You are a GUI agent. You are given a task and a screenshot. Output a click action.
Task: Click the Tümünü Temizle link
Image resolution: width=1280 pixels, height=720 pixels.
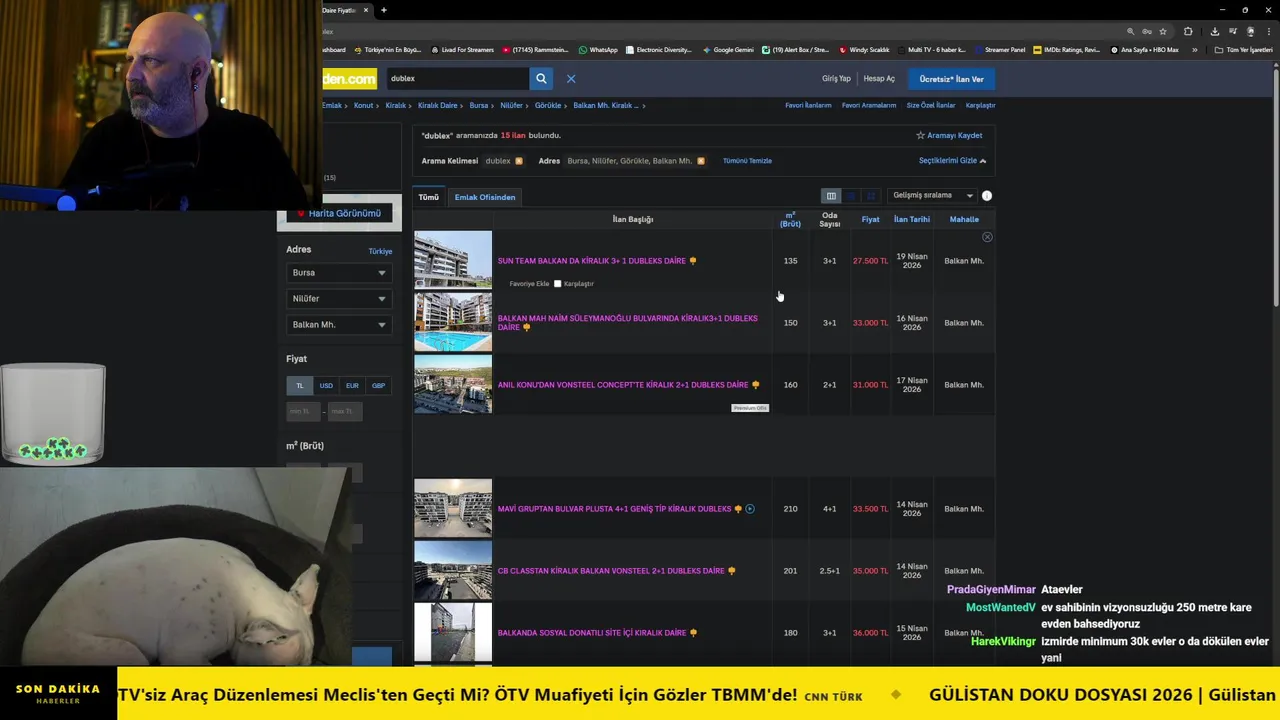tap(747, 161)
